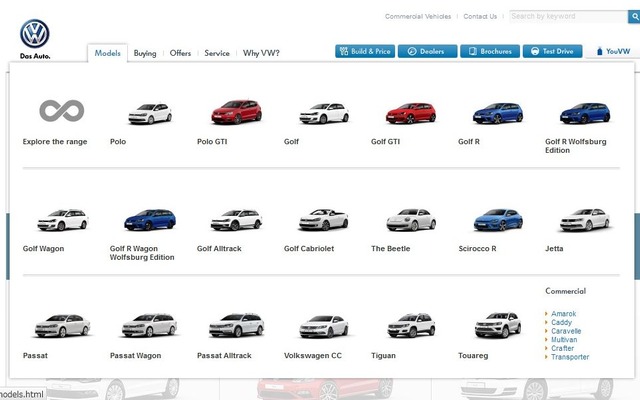The width and height of the screenshot is (640, 400).
Task: Select the Golf R Wagon Wolfsburg Edition image
Action: pos(150,220)
